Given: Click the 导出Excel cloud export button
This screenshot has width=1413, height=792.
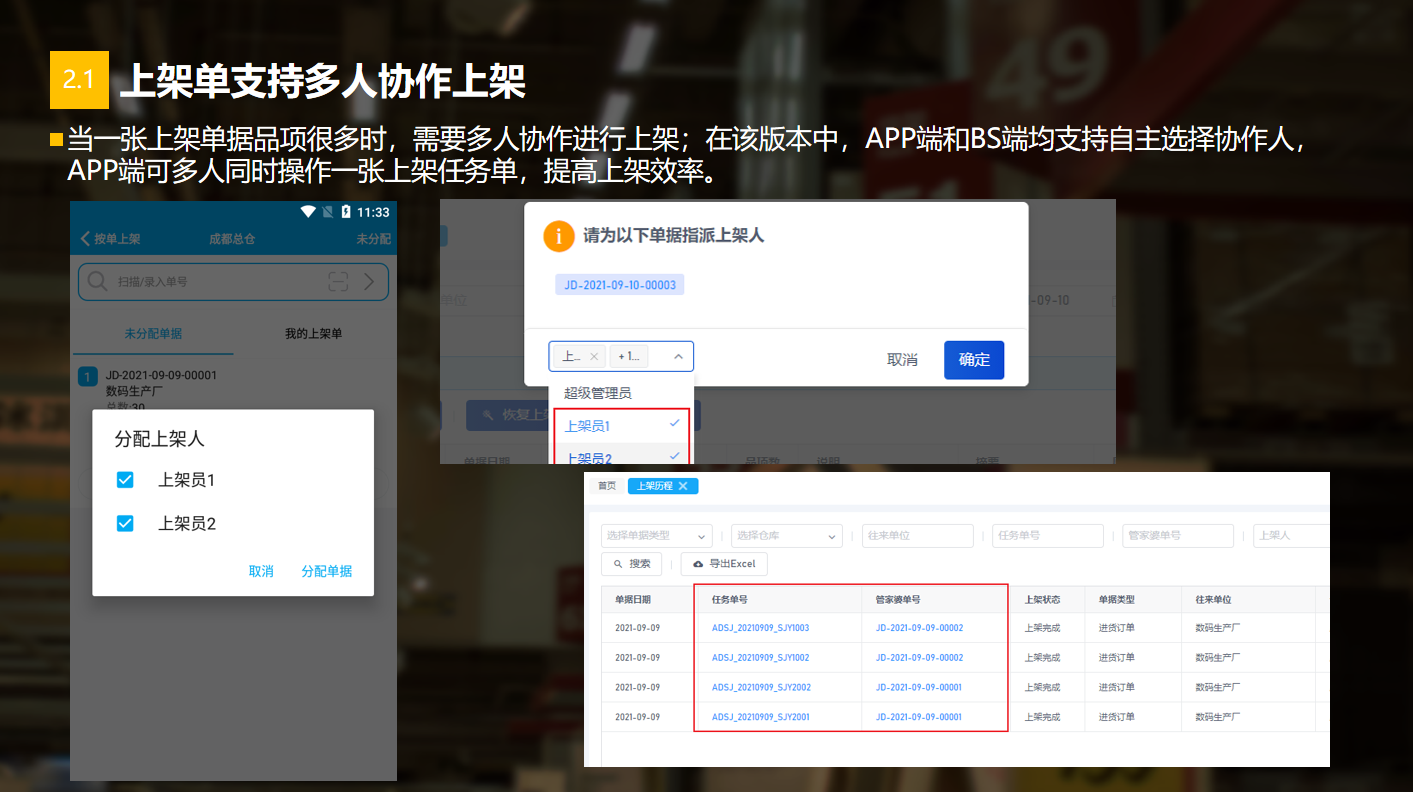Looking at the screenshot, I should 724,564.
